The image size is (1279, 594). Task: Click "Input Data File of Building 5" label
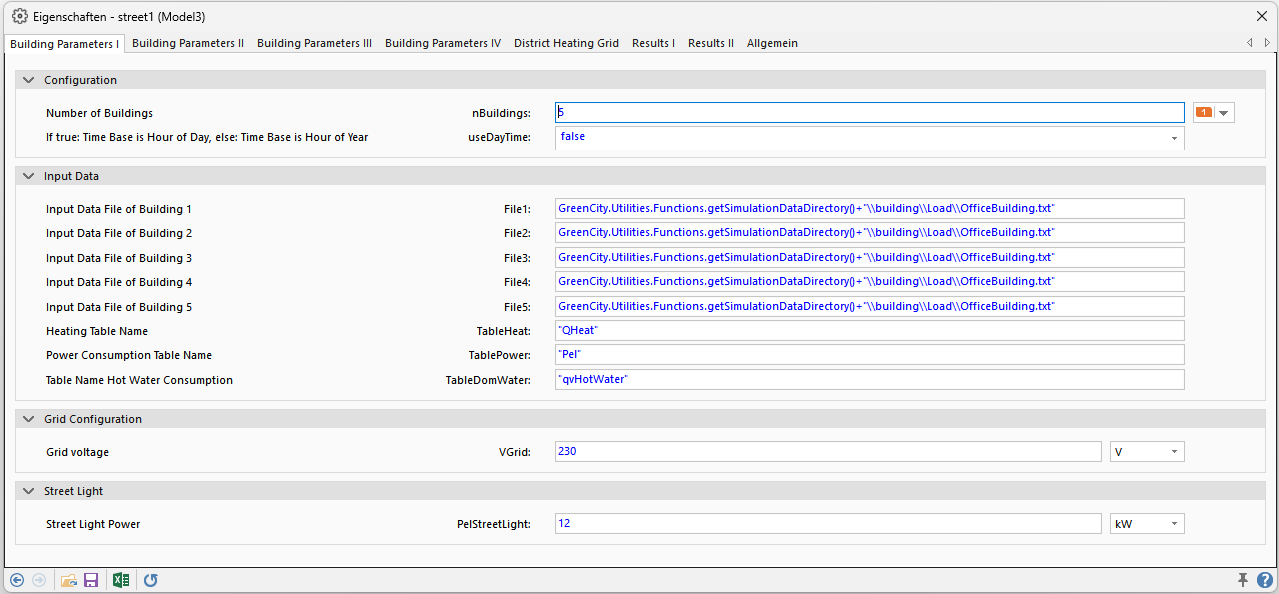click(x=119, y=307)
